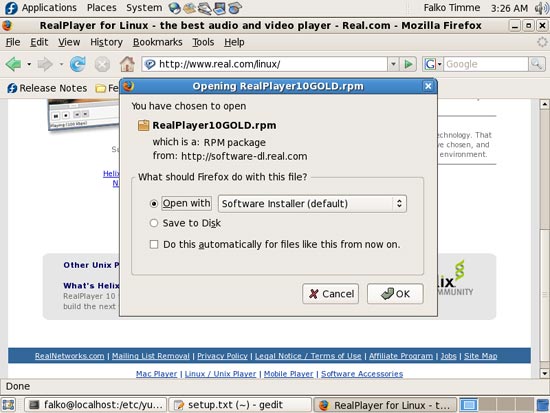Launch web browser from top panel globe icon
This screenshot has width=550, height=413.
(174, 8)
